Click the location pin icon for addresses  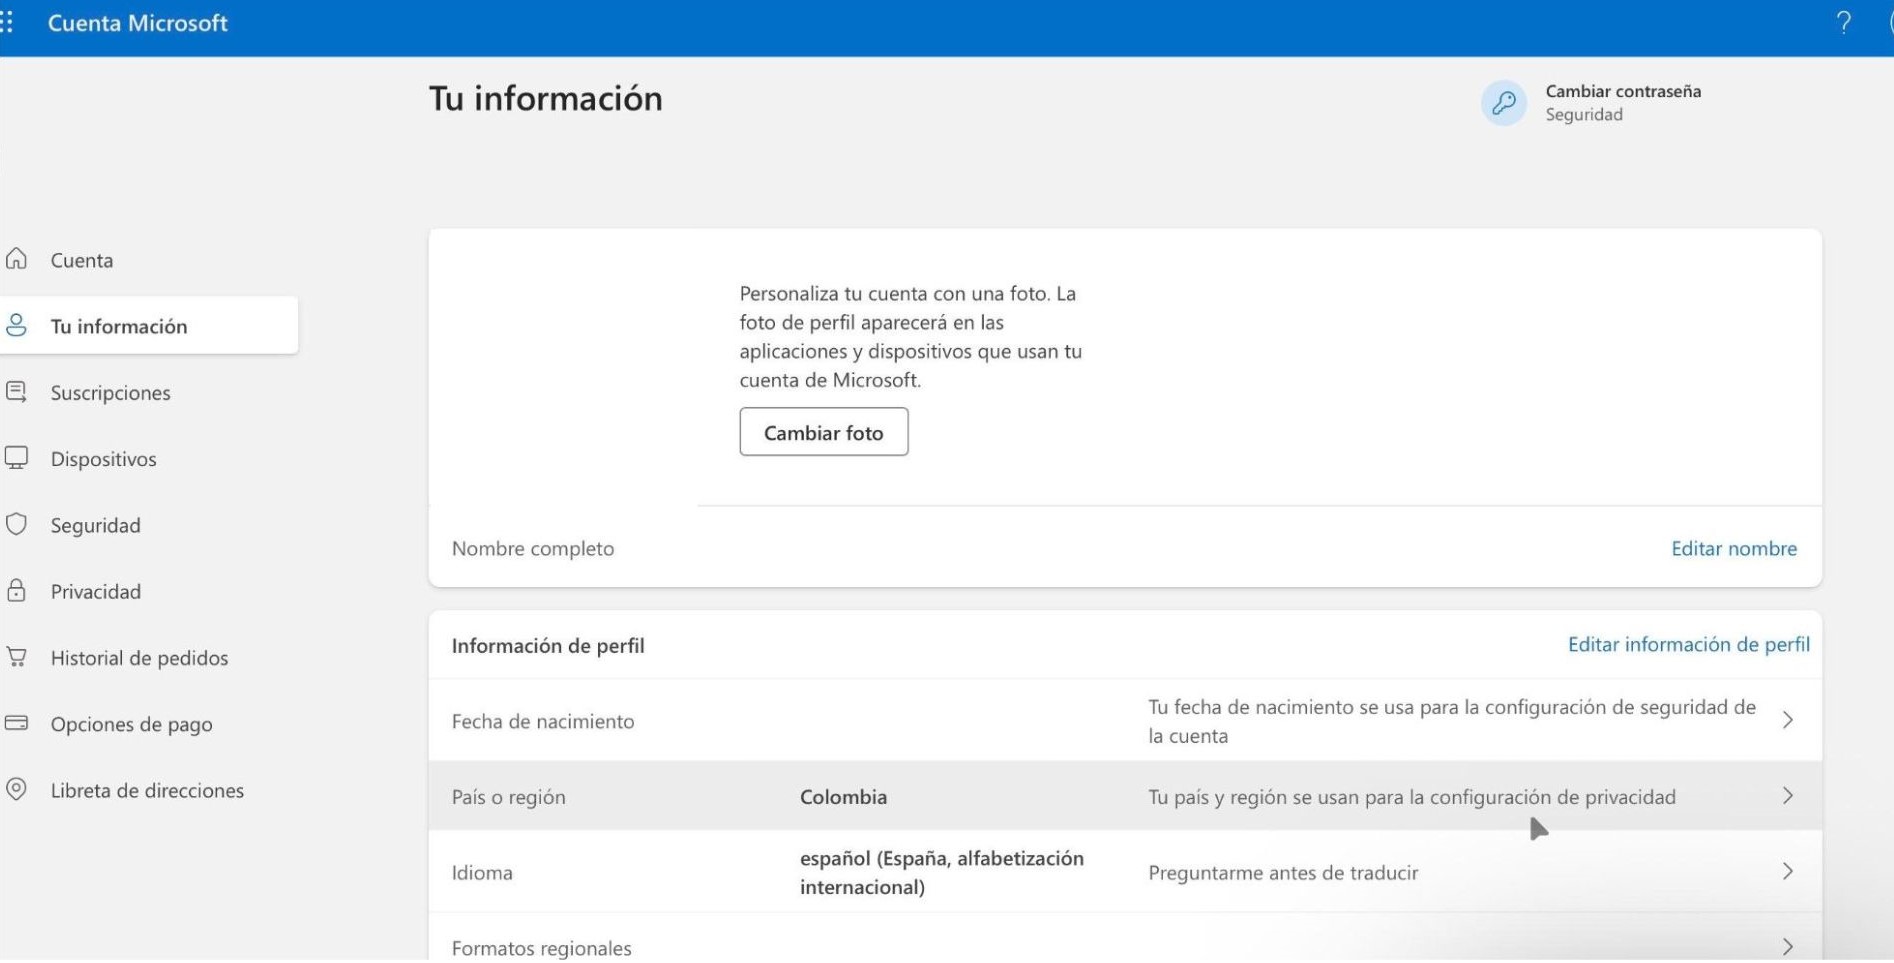point(16,789)
